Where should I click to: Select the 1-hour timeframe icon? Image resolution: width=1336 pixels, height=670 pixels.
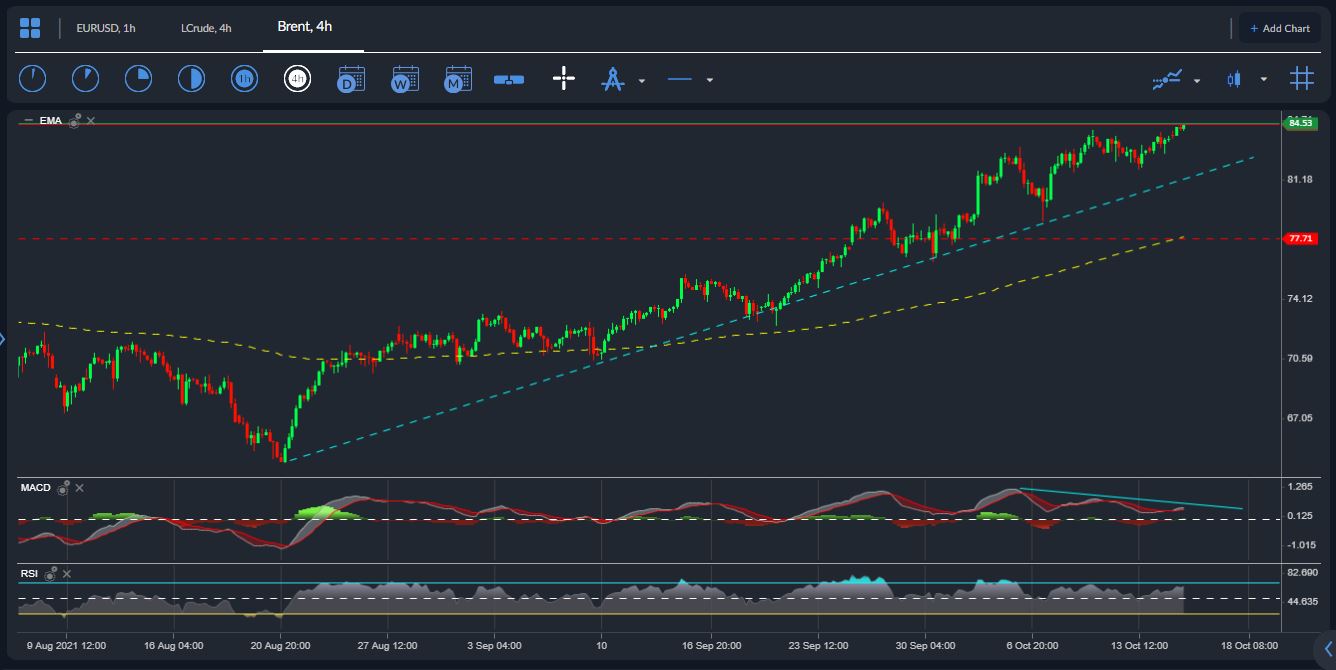click(x=244, y=79)
